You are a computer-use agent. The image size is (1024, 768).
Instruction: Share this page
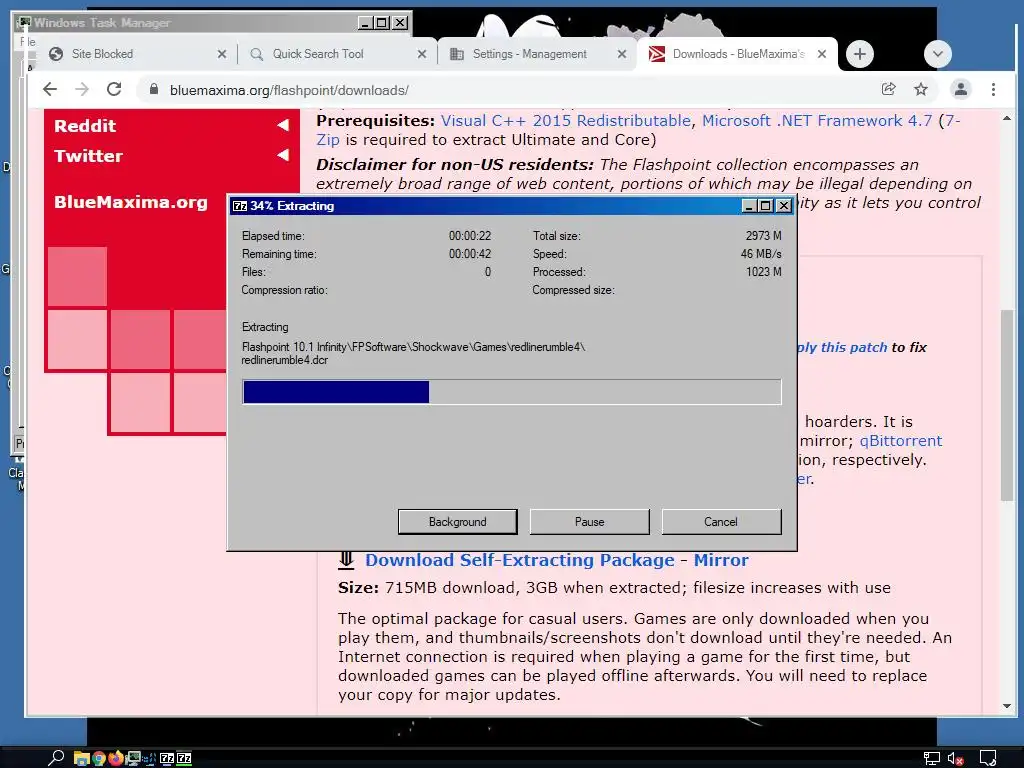[x=888, y=89]
